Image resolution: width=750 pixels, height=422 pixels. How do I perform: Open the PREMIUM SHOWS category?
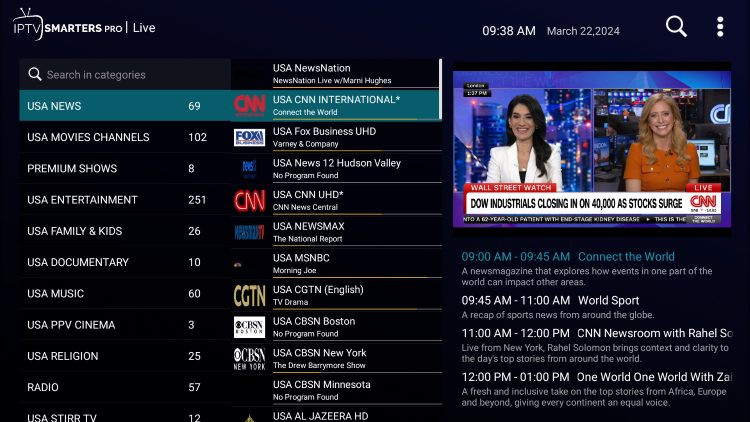(x=125, y=168)
